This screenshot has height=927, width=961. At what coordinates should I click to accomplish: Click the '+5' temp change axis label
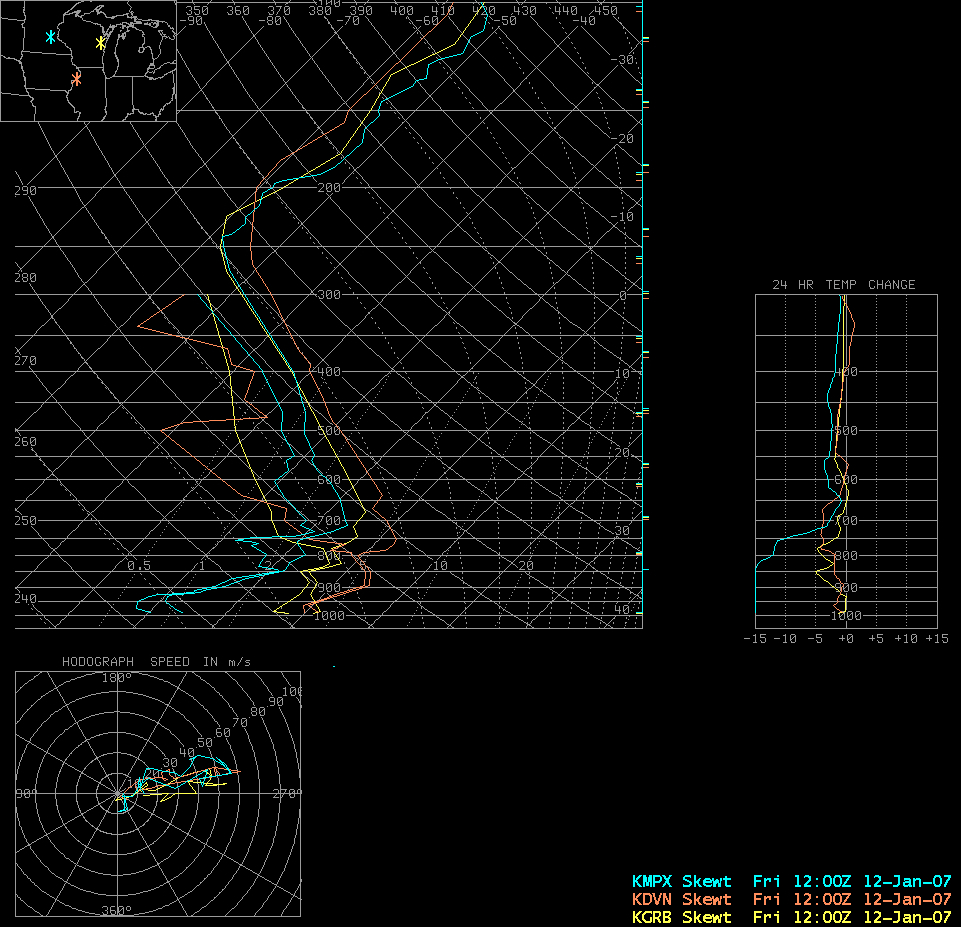(x=876, y=639)
